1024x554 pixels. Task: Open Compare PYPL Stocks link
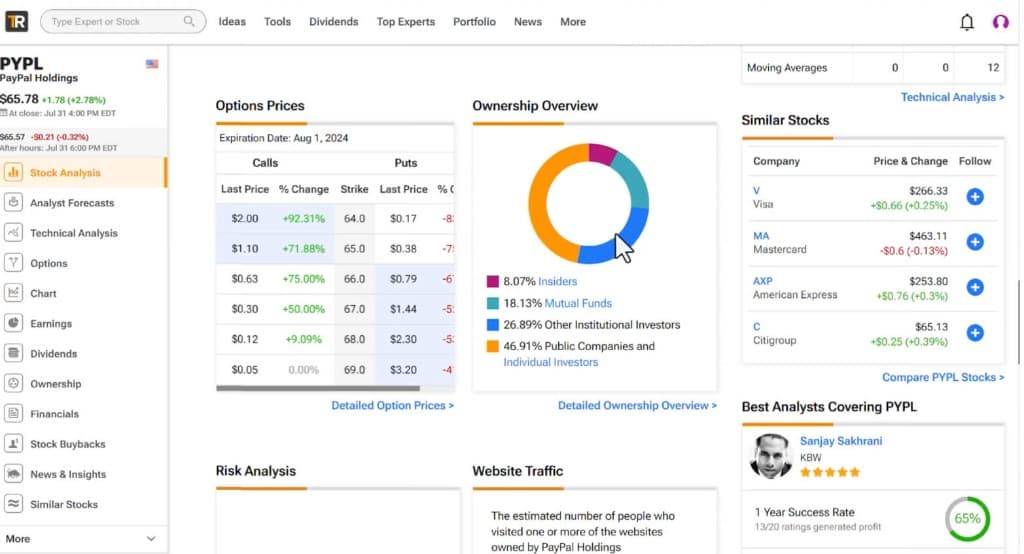pos(943,377)
